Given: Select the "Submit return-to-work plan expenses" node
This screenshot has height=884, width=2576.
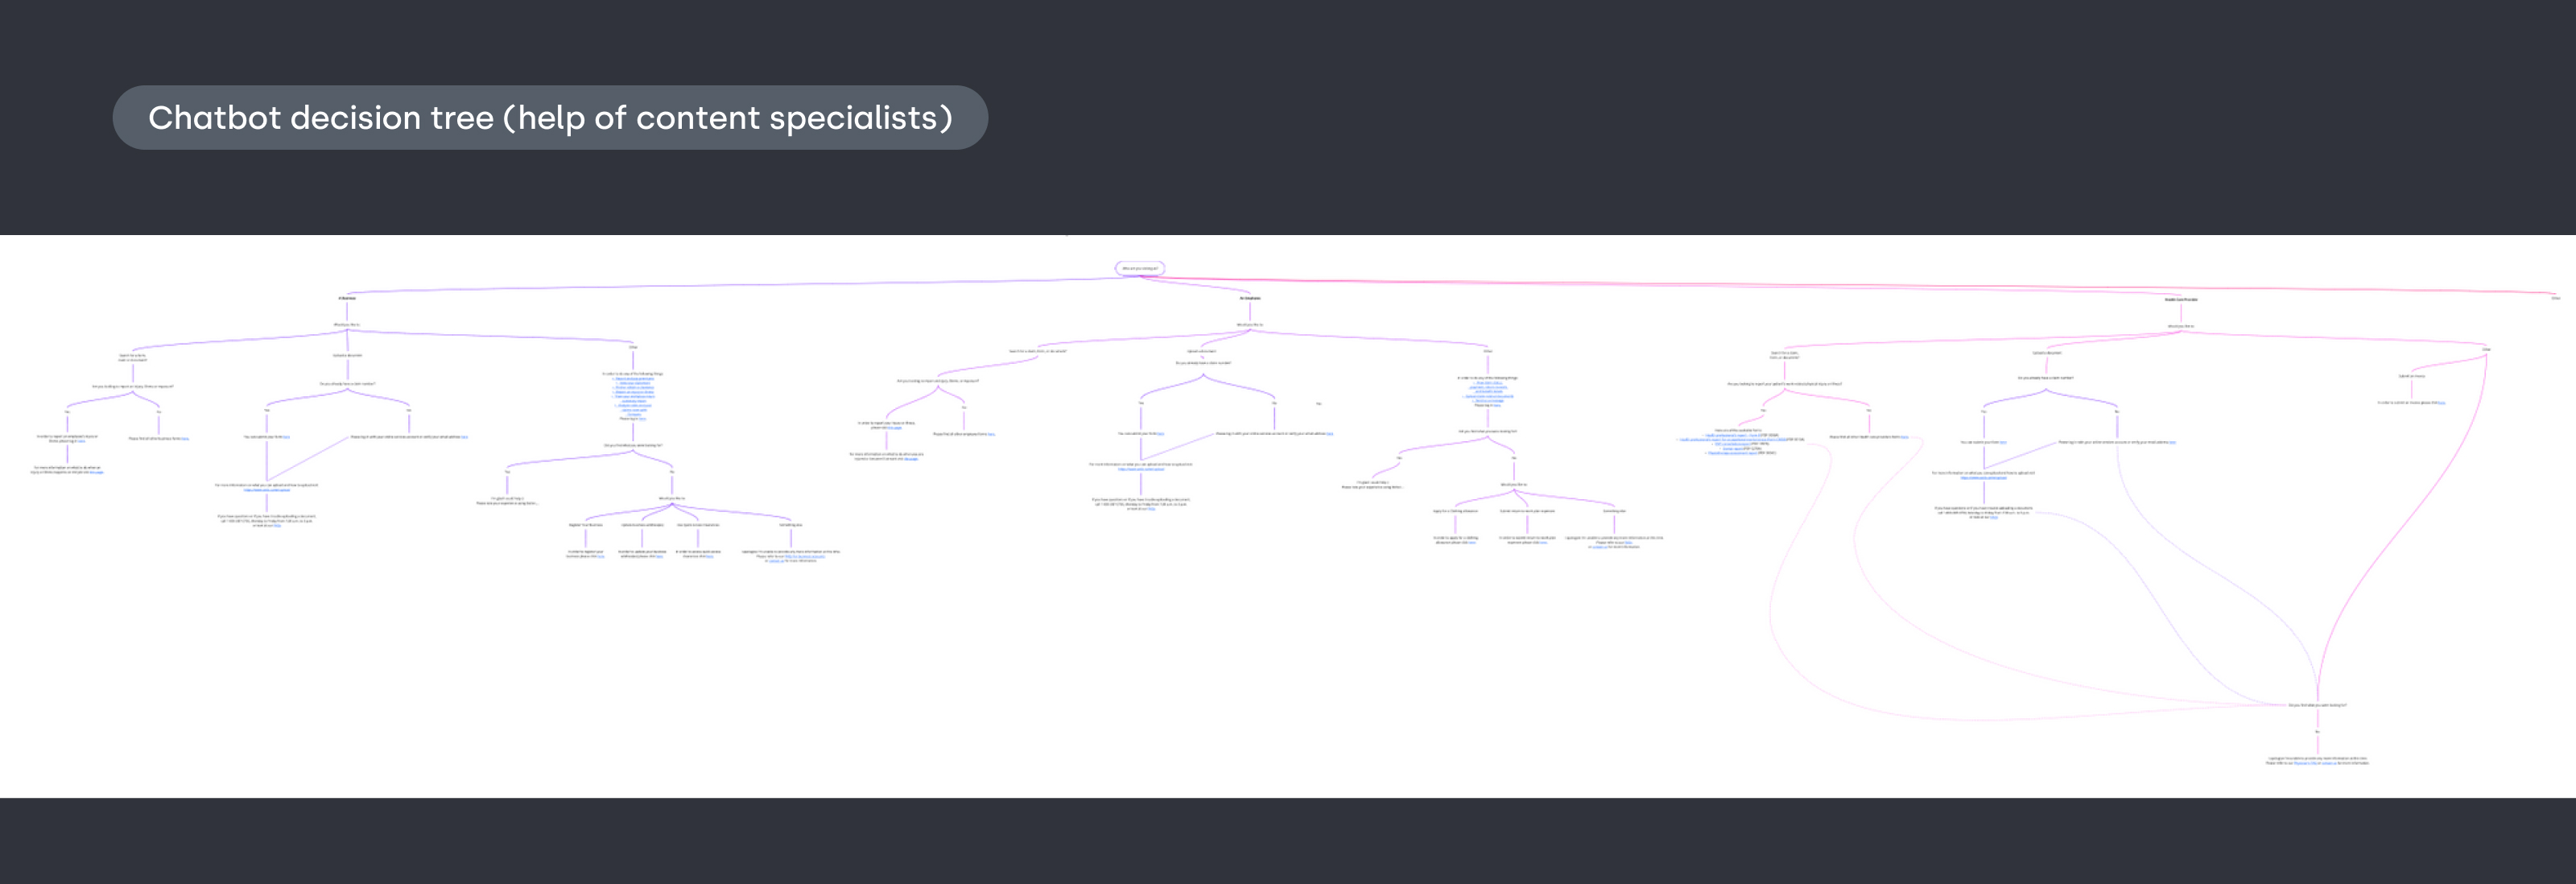Looking at the screenshot, I should [1528, 511].
